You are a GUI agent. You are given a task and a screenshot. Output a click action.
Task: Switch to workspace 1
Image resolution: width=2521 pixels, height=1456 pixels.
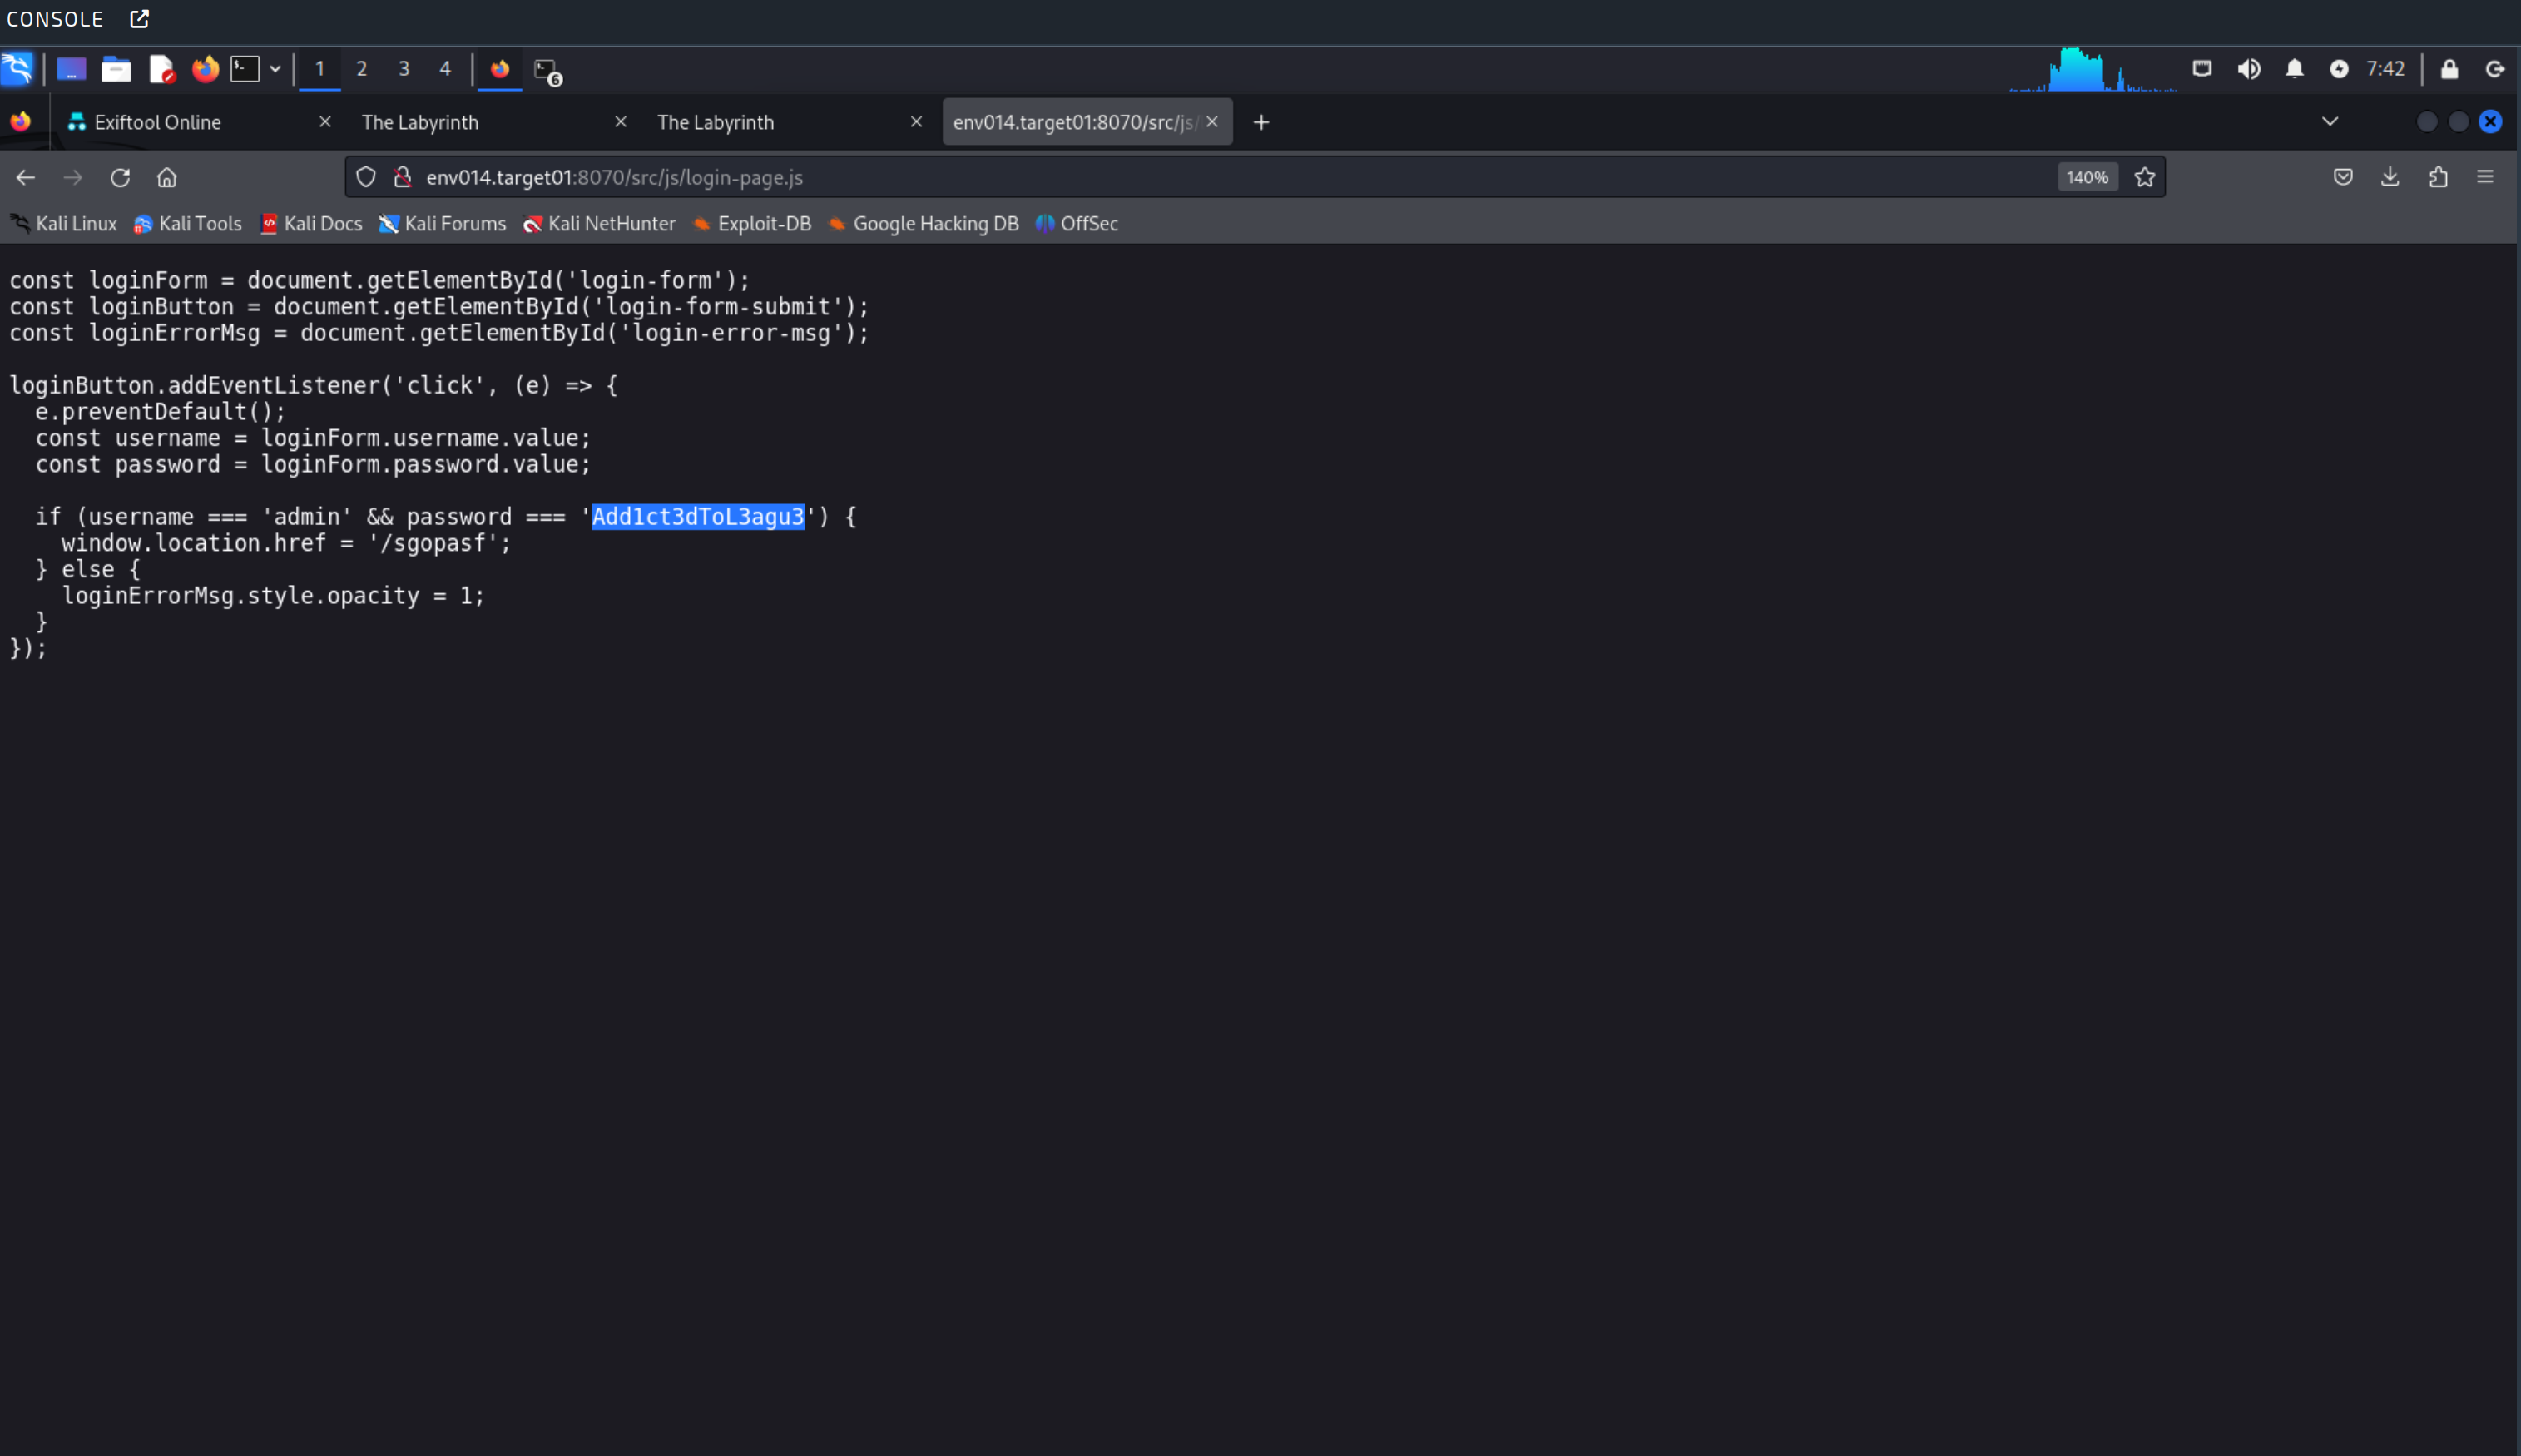pos(320,69)
